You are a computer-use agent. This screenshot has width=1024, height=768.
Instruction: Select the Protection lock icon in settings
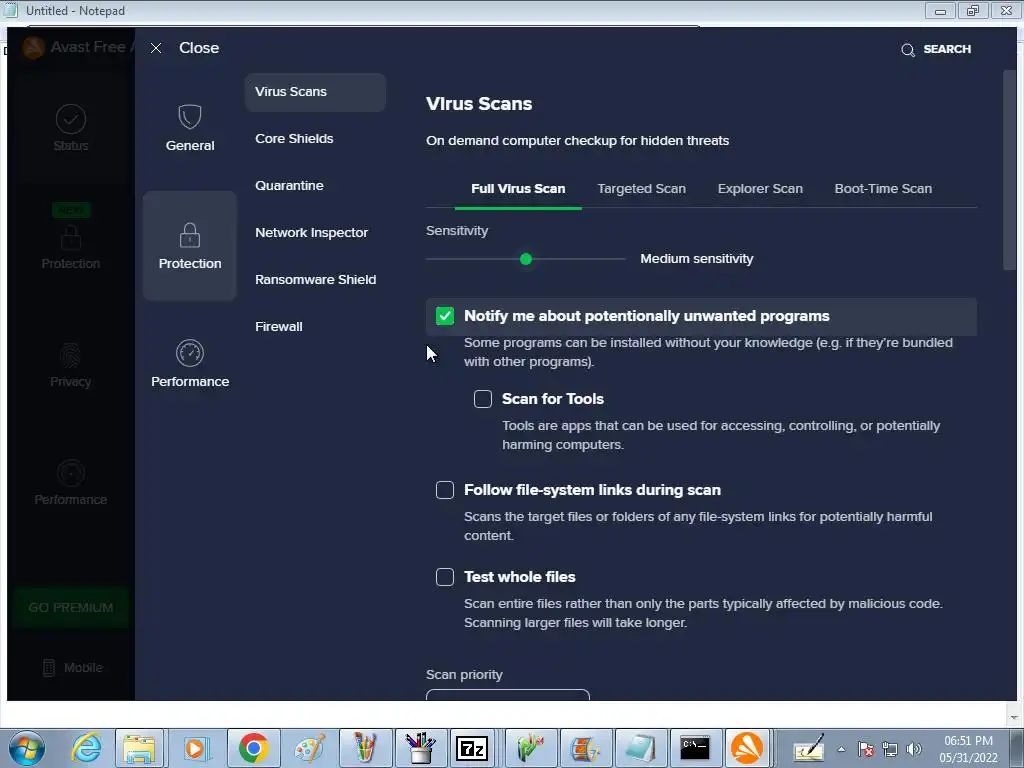(x=189, y=235)
